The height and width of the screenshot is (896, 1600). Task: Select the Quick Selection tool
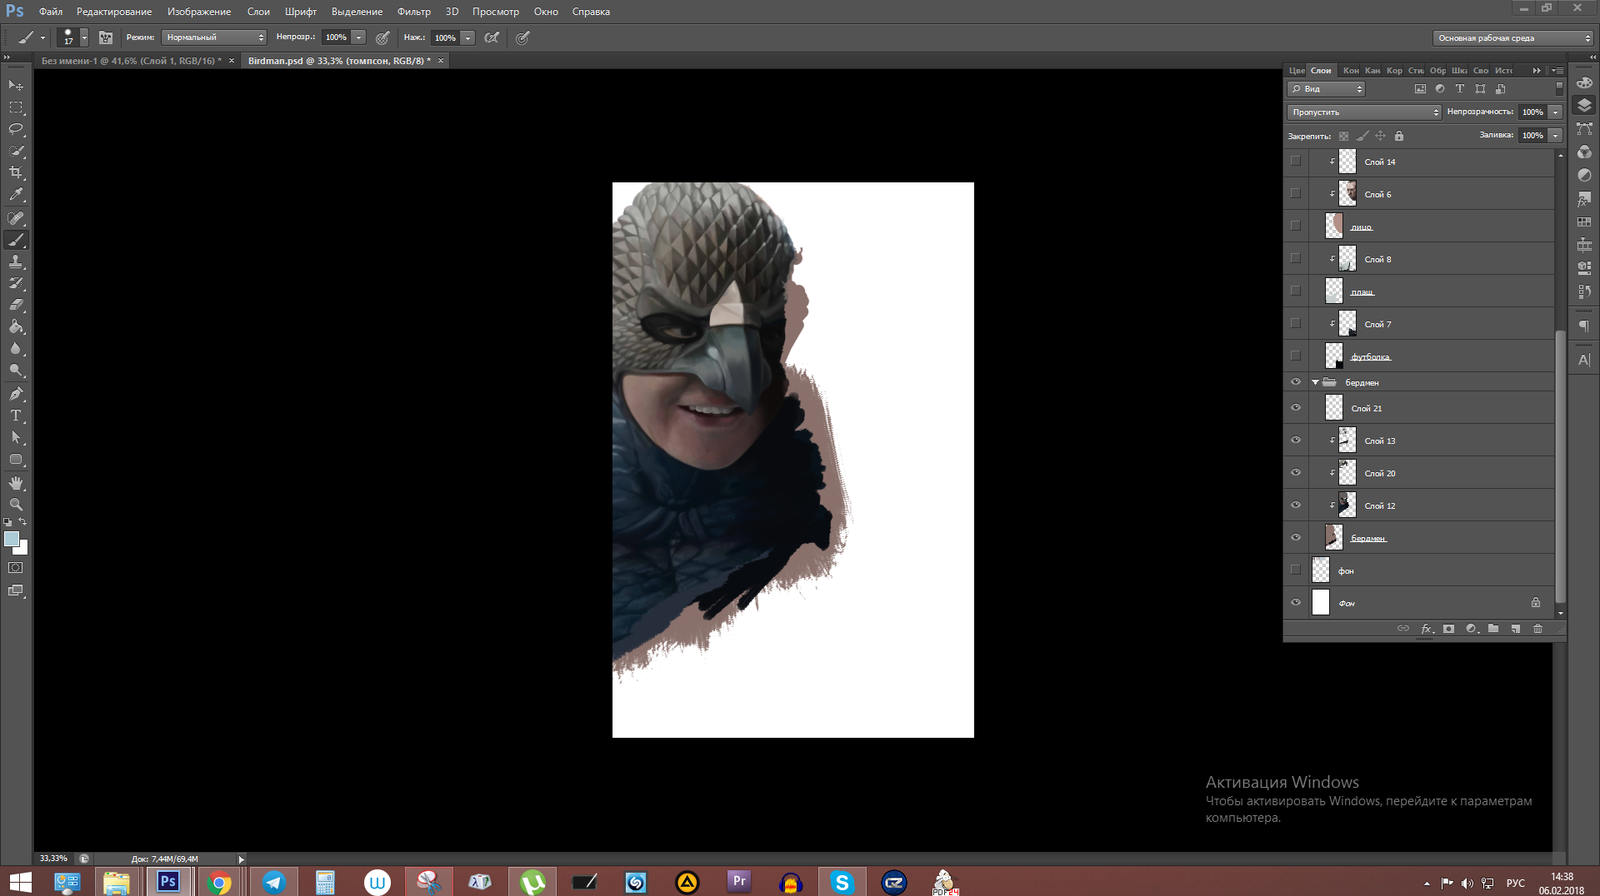click(16, 151)
